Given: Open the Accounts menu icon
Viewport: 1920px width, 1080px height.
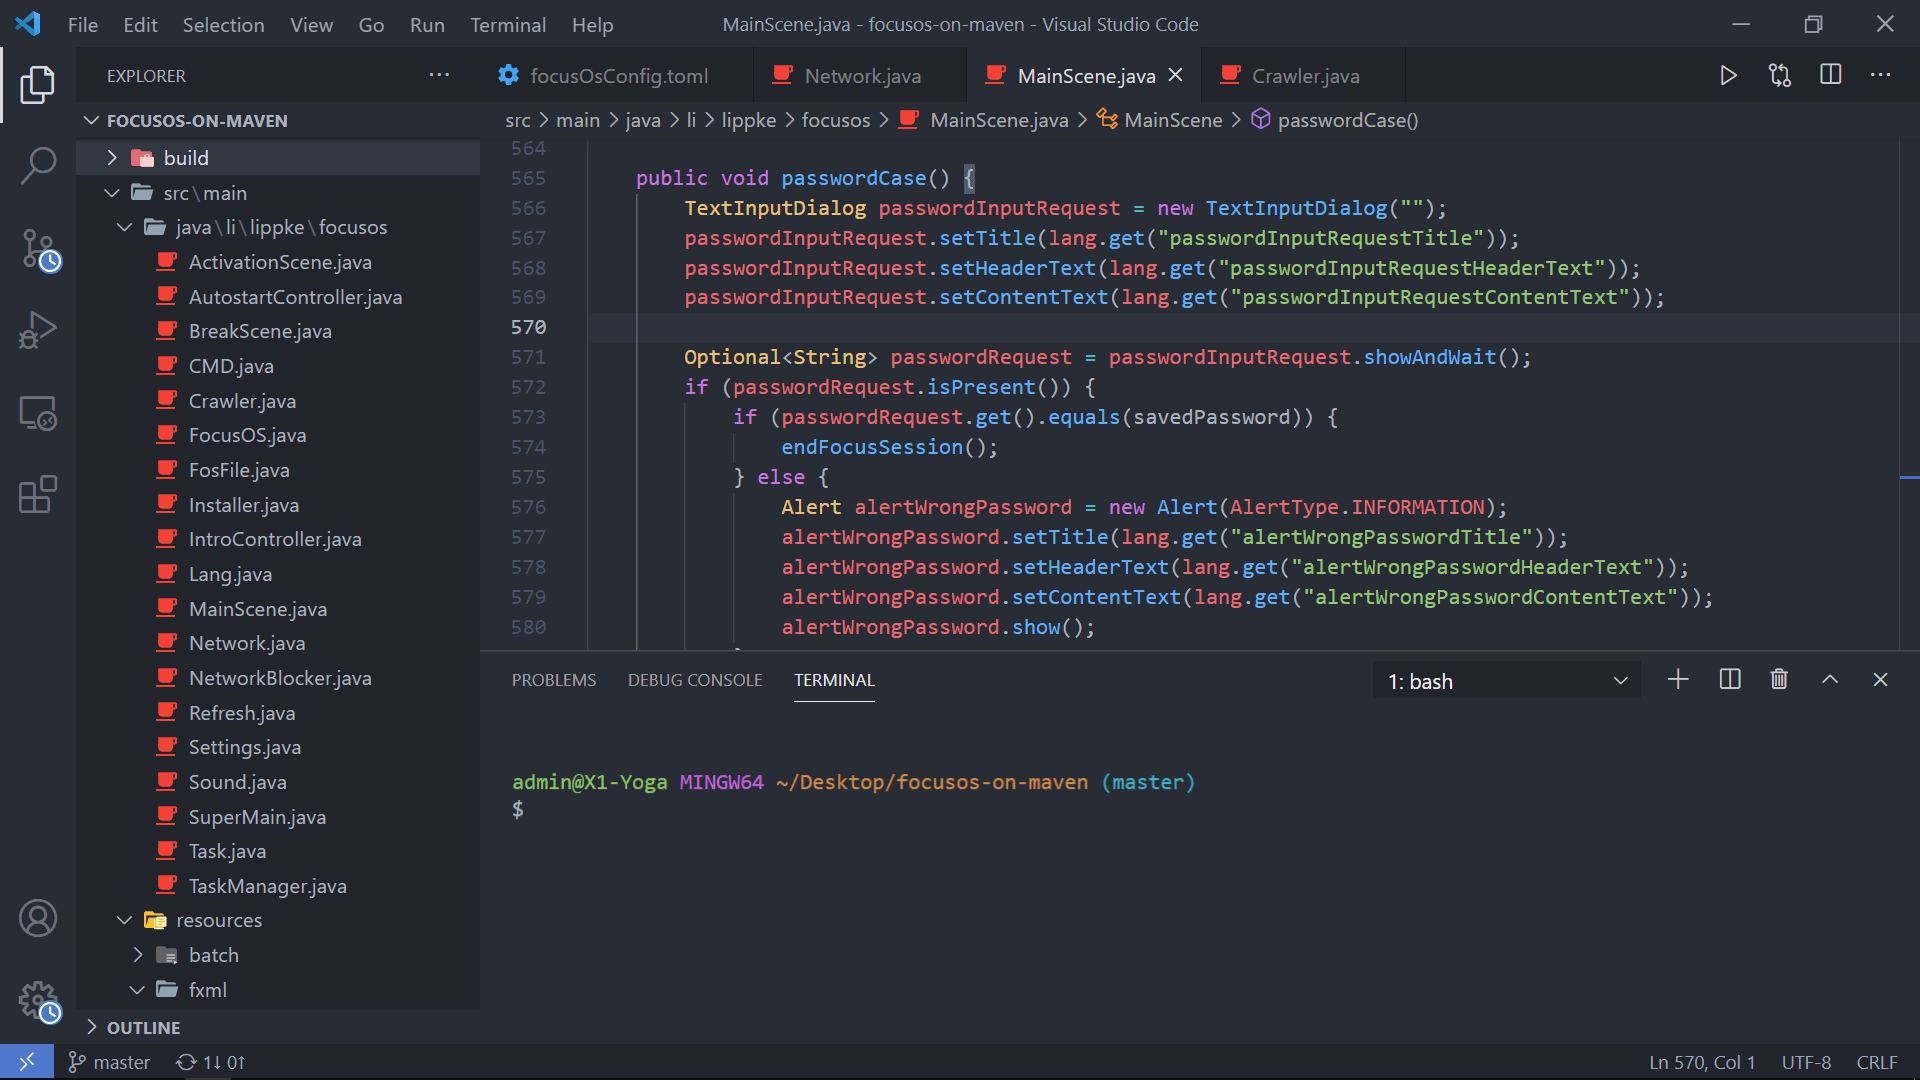Looking at the screenshot, I should 38,918.
